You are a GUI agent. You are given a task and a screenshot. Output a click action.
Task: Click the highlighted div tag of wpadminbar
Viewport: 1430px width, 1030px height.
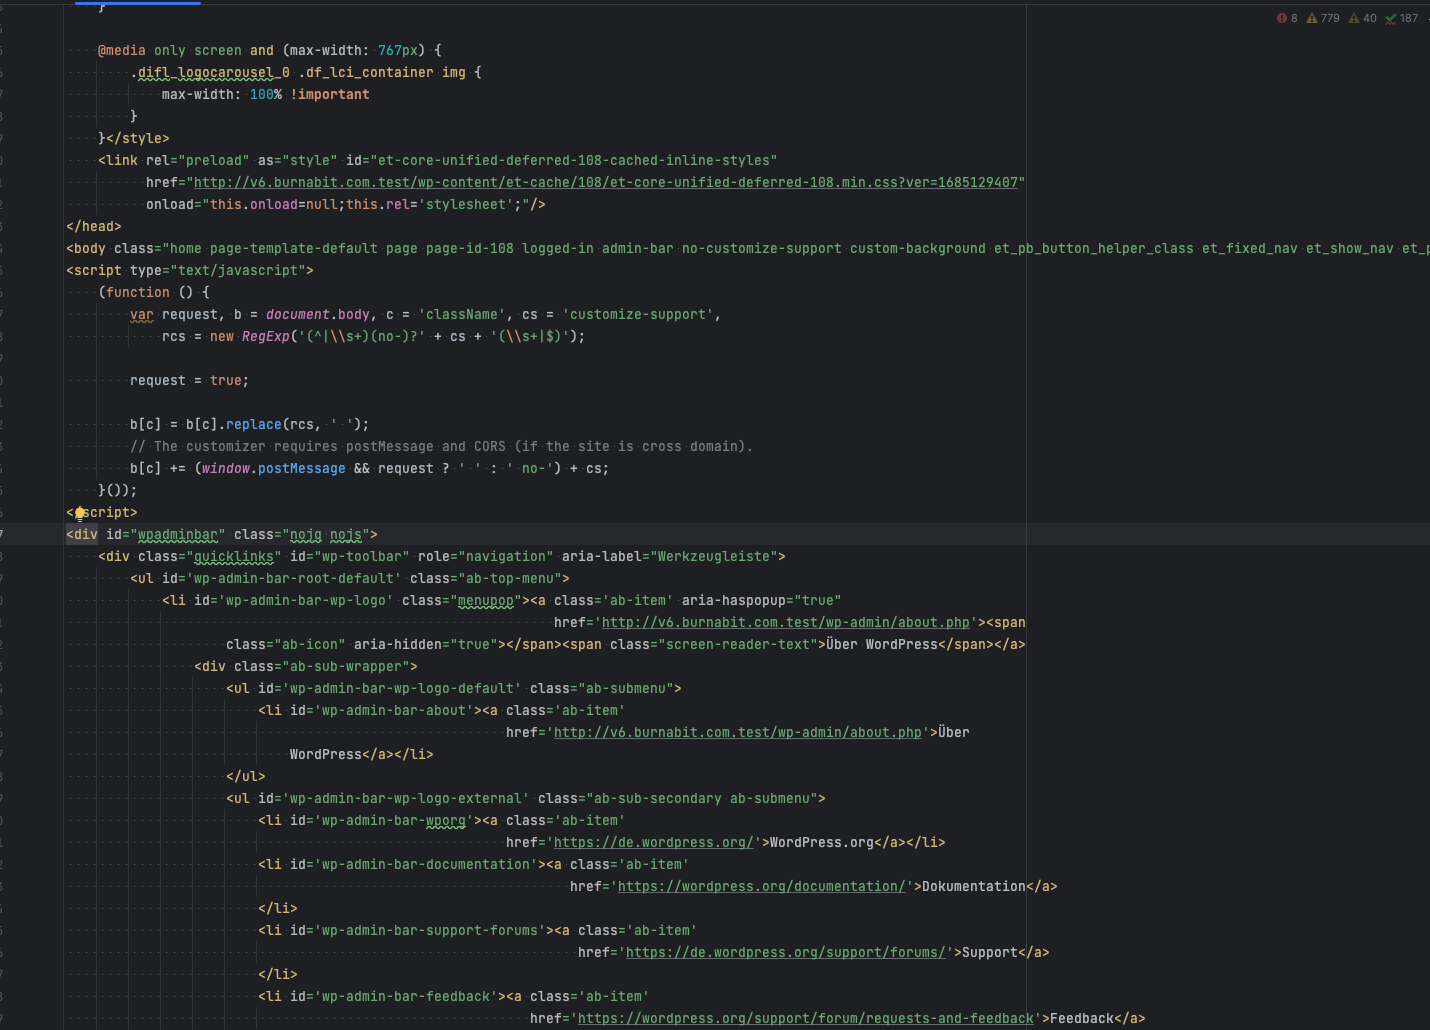(x=82, y=535)
